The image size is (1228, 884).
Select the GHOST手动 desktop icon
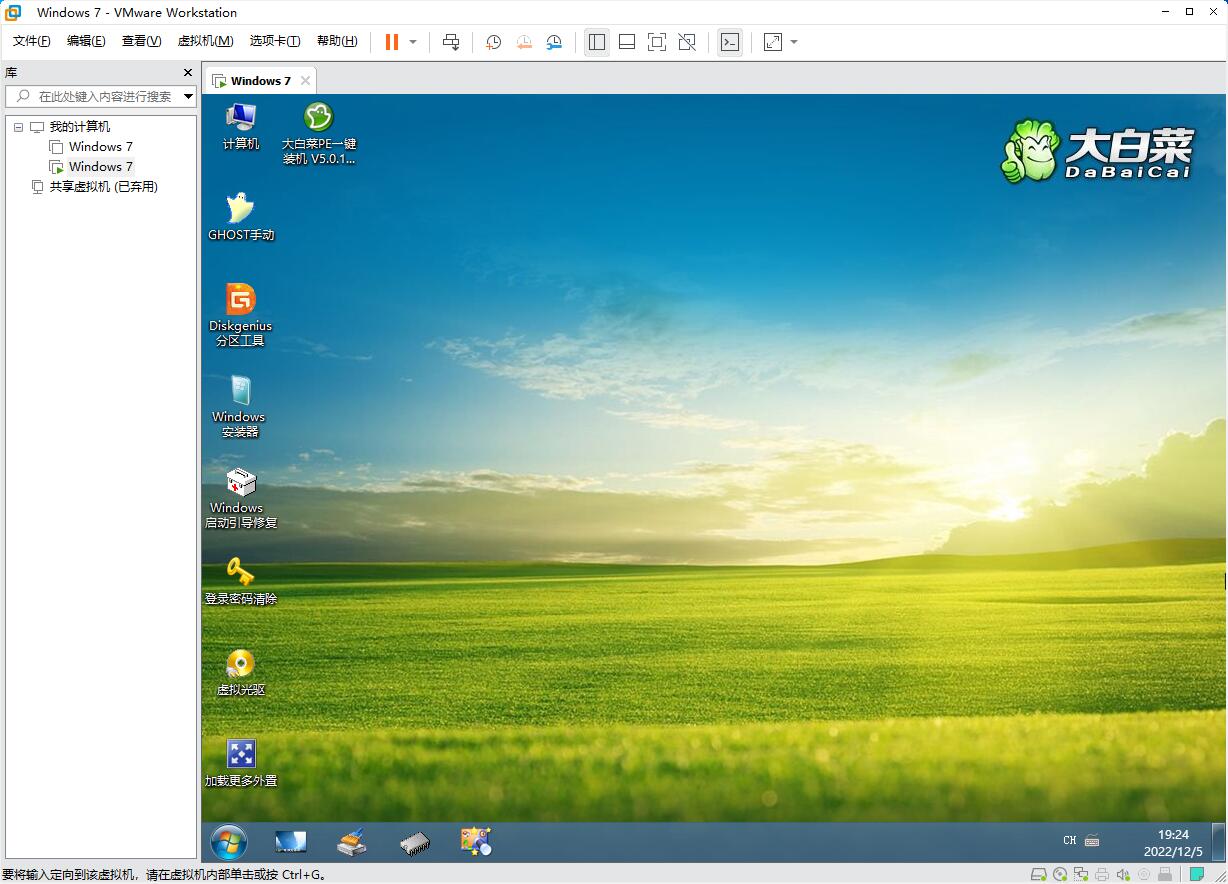[241, 217]
